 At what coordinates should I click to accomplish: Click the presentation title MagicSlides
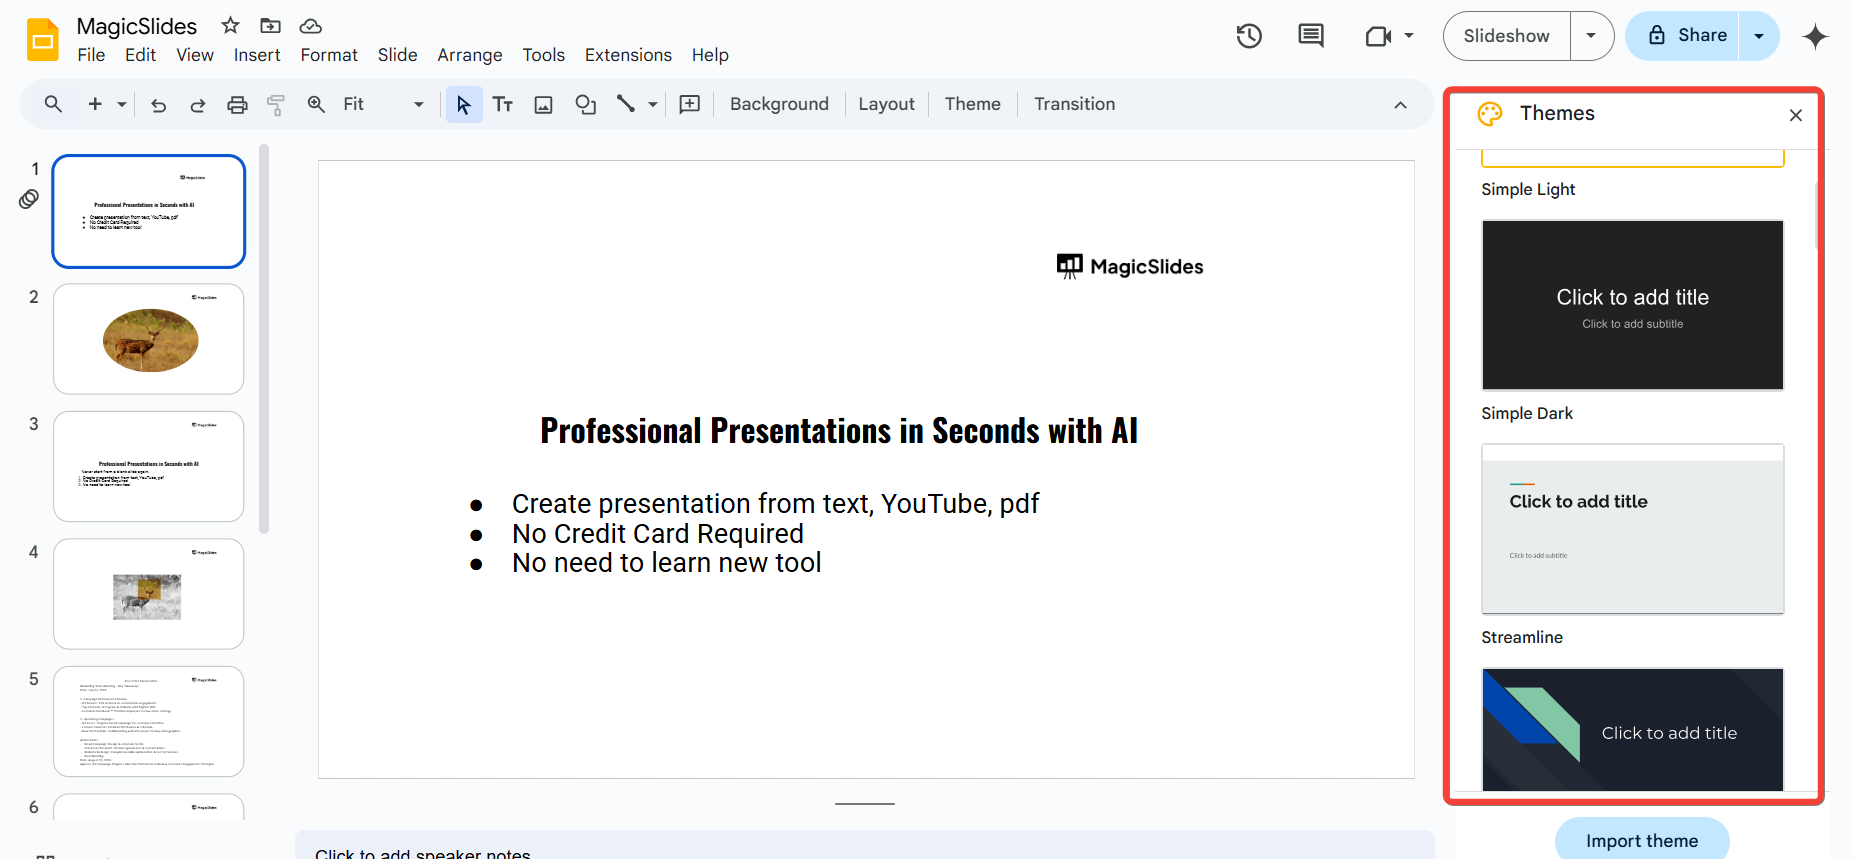[x=137, y=26]
